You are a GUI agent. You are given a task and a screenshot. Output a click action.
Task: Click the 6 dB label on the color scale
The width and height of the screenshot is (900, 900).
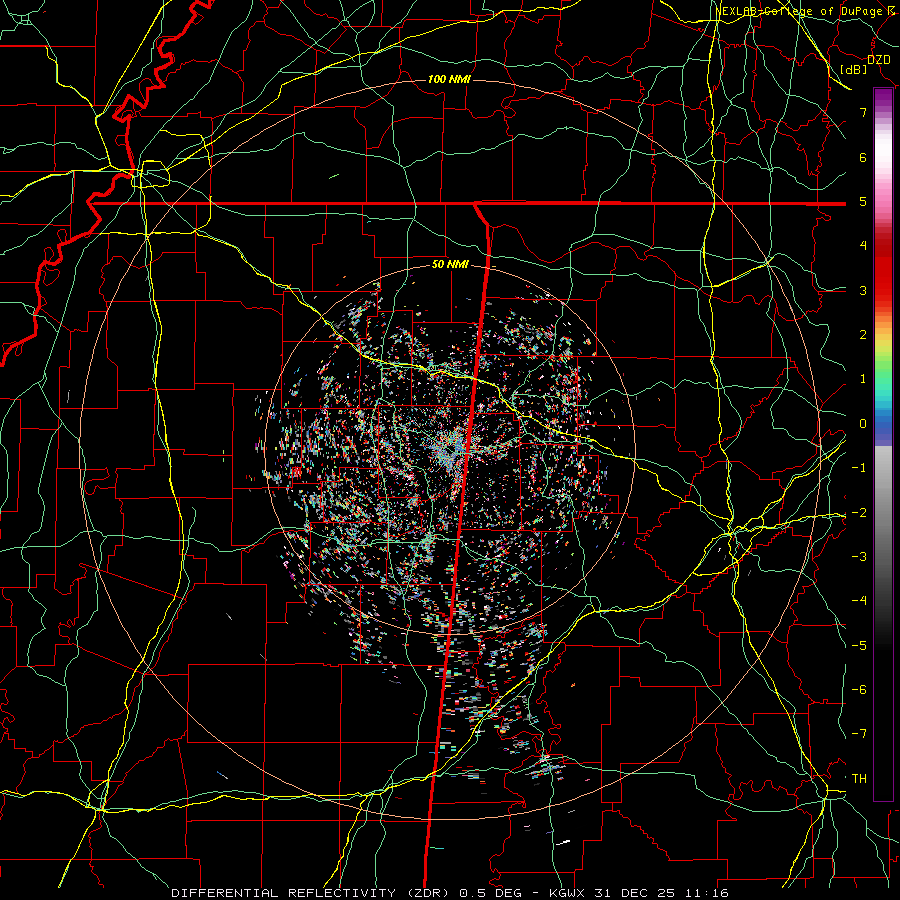click(863, 157)
